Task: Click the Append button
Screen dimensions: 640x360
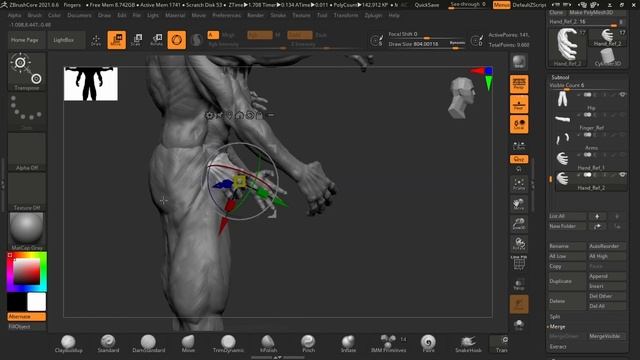Action: tap(607, 276)
